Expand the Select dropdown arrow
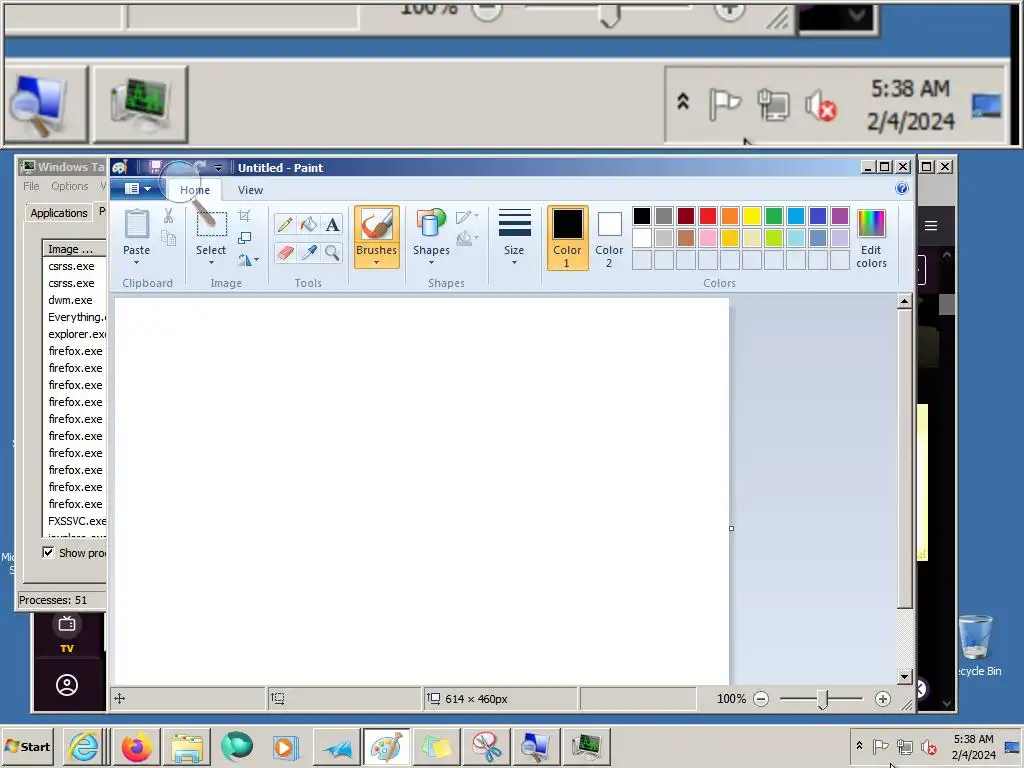This screenshot has height=768, width=1024. [212, 263]
